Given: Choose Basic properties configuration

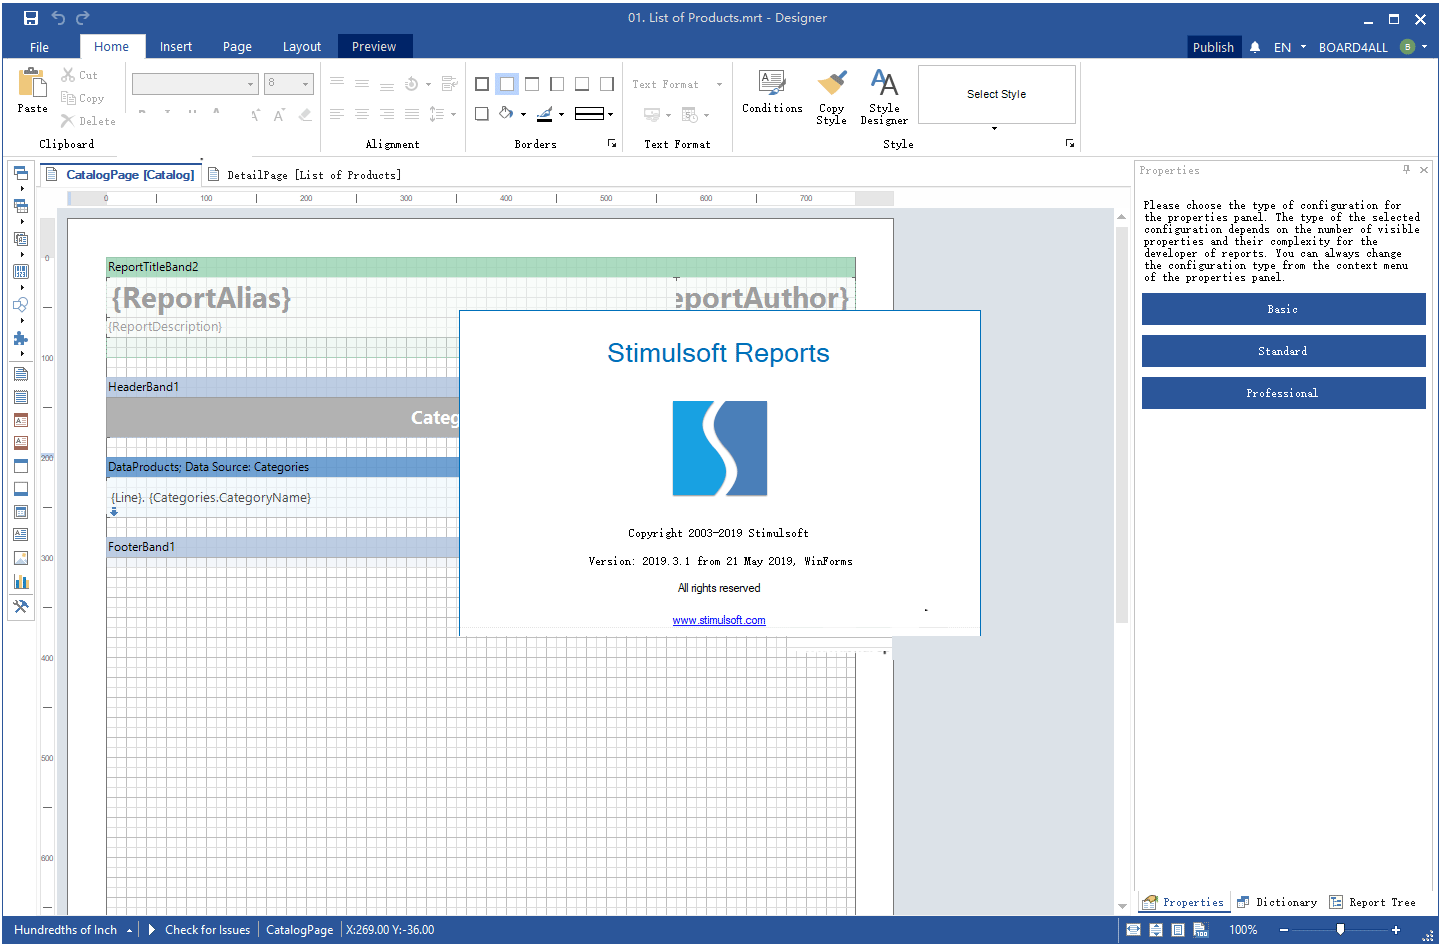Looking at the screenshot, I should click(x=1283, y=309).
